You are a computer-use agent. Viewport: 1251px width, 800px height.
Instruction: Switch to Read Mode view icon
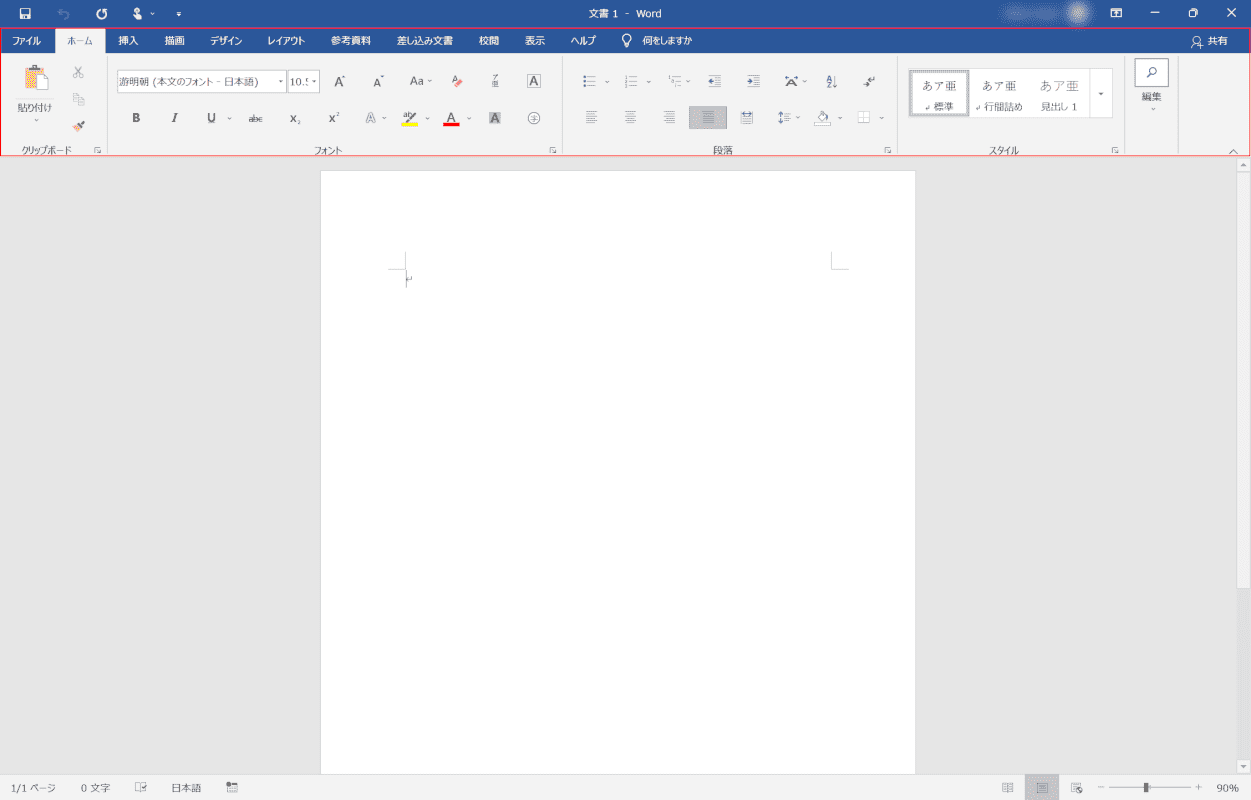click(1007, 788)
